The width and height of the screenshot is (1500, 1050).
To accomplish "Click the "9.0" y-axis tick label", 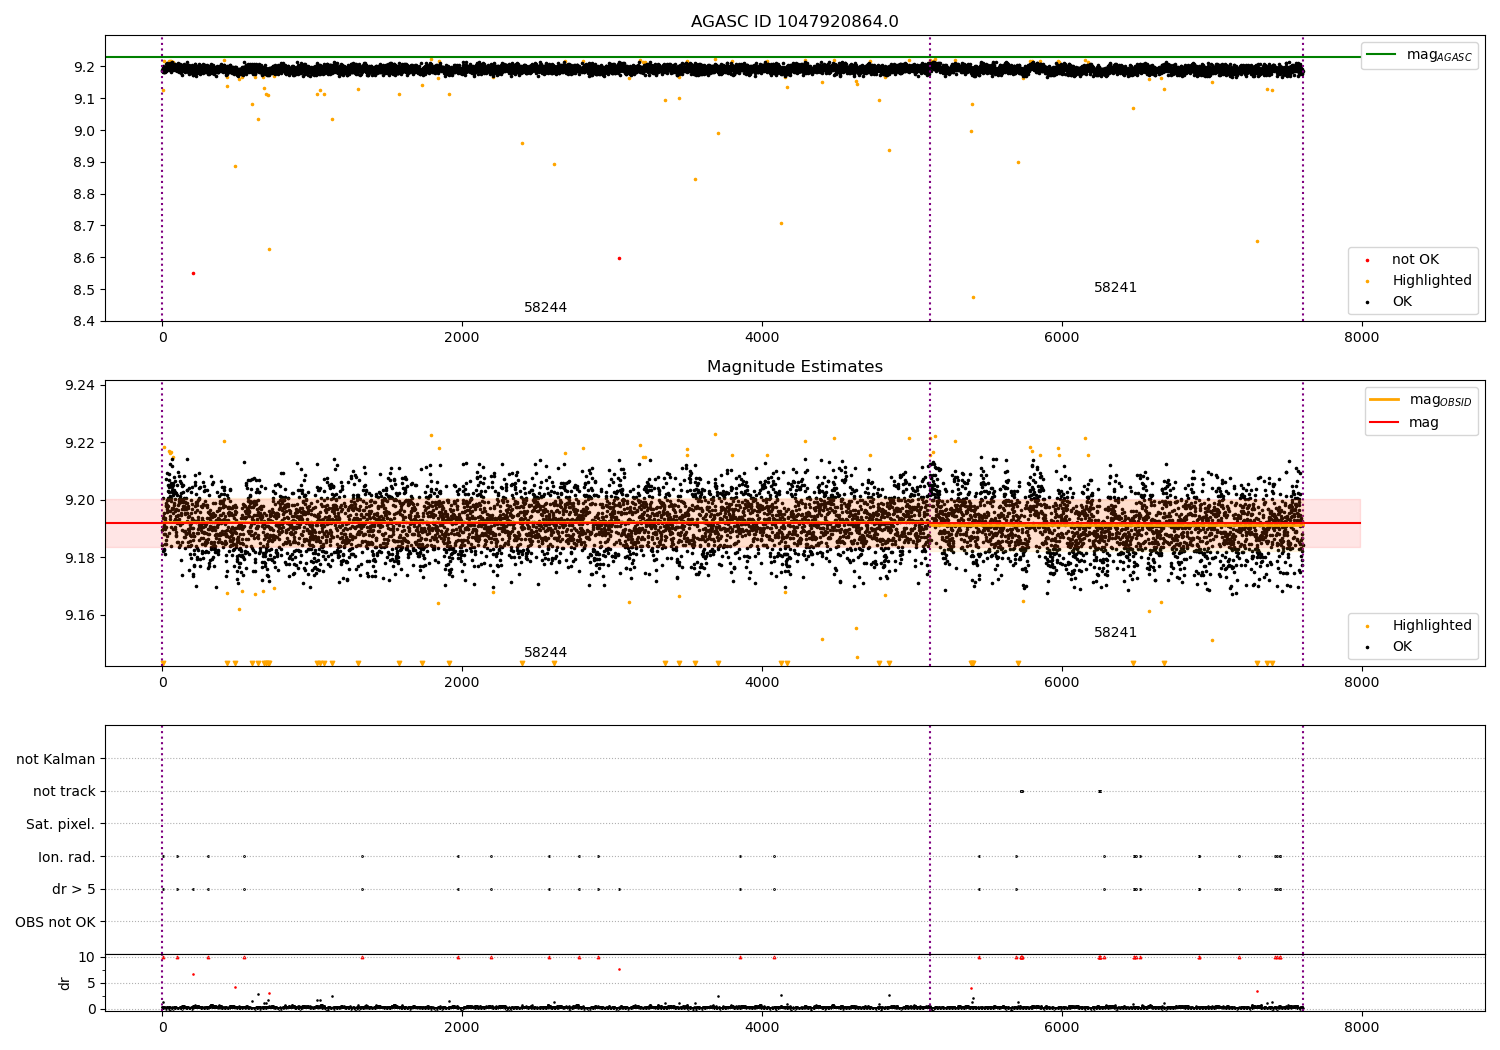I will (x=84, y=131).
